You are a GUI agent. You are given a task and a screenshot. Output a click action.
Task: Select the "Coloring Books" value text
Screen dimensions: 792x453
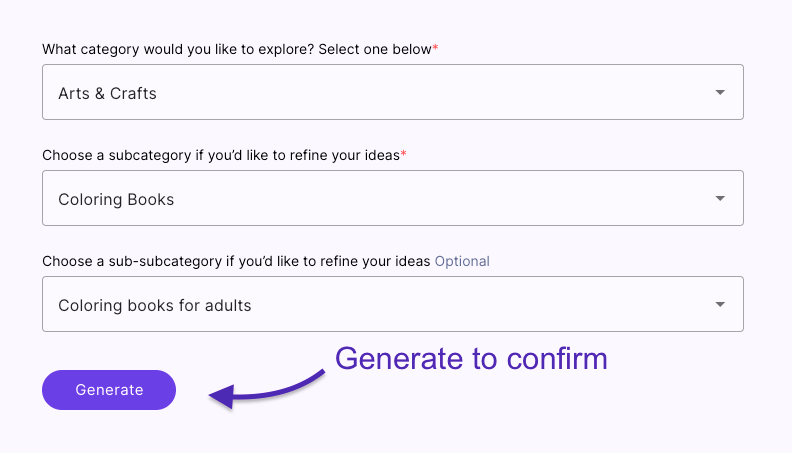pyautogui.click(x=116, y=200)
